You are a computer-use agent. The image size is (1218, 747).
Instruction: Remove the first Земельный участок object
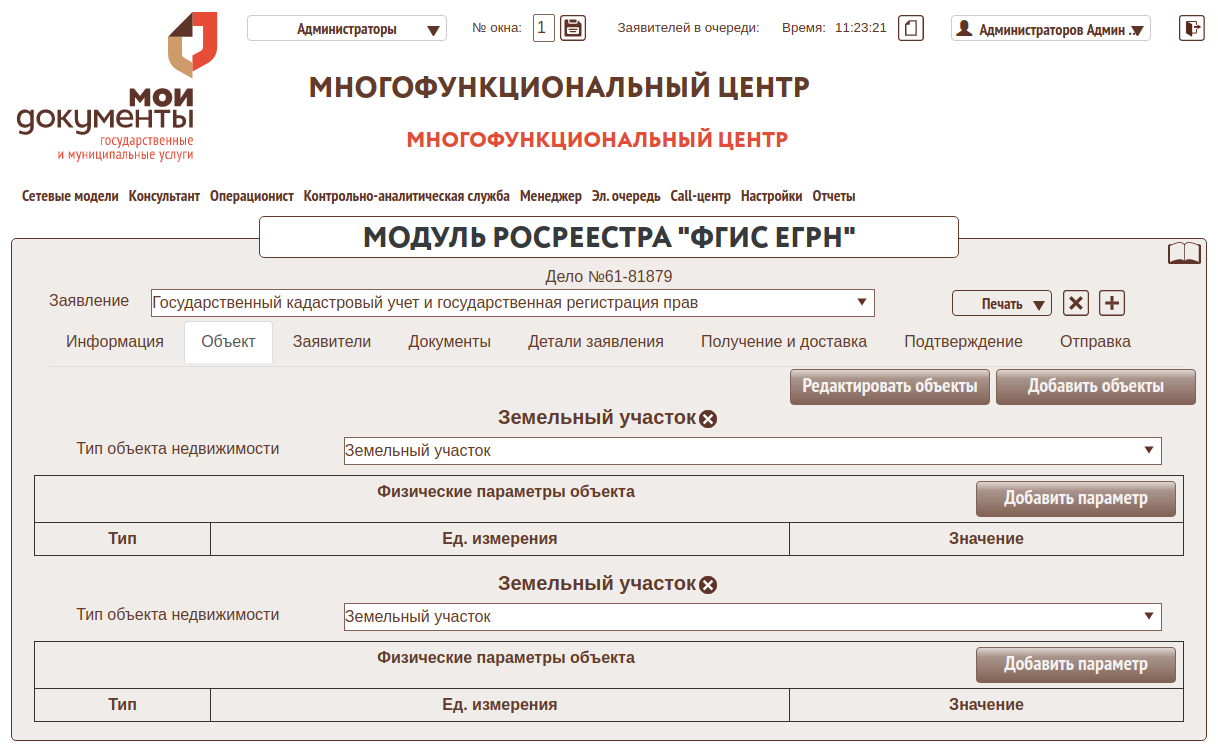[708, 419]
